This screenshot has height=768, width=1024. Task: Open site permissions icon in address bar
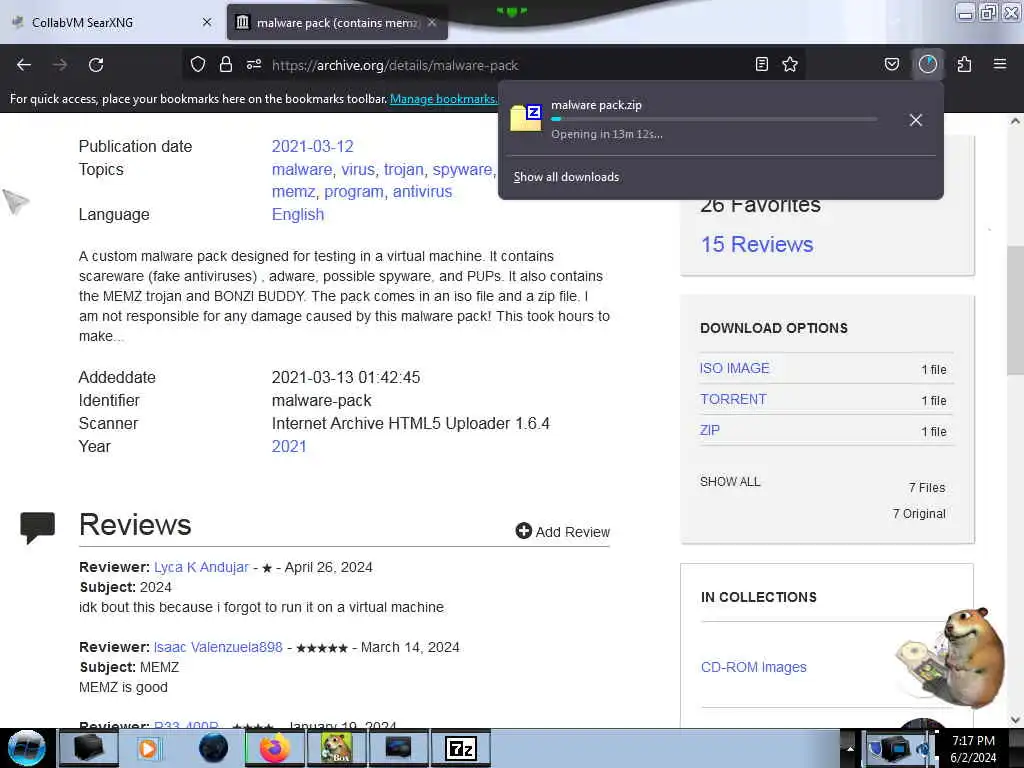pyautogui.click(x=254, y=64)
